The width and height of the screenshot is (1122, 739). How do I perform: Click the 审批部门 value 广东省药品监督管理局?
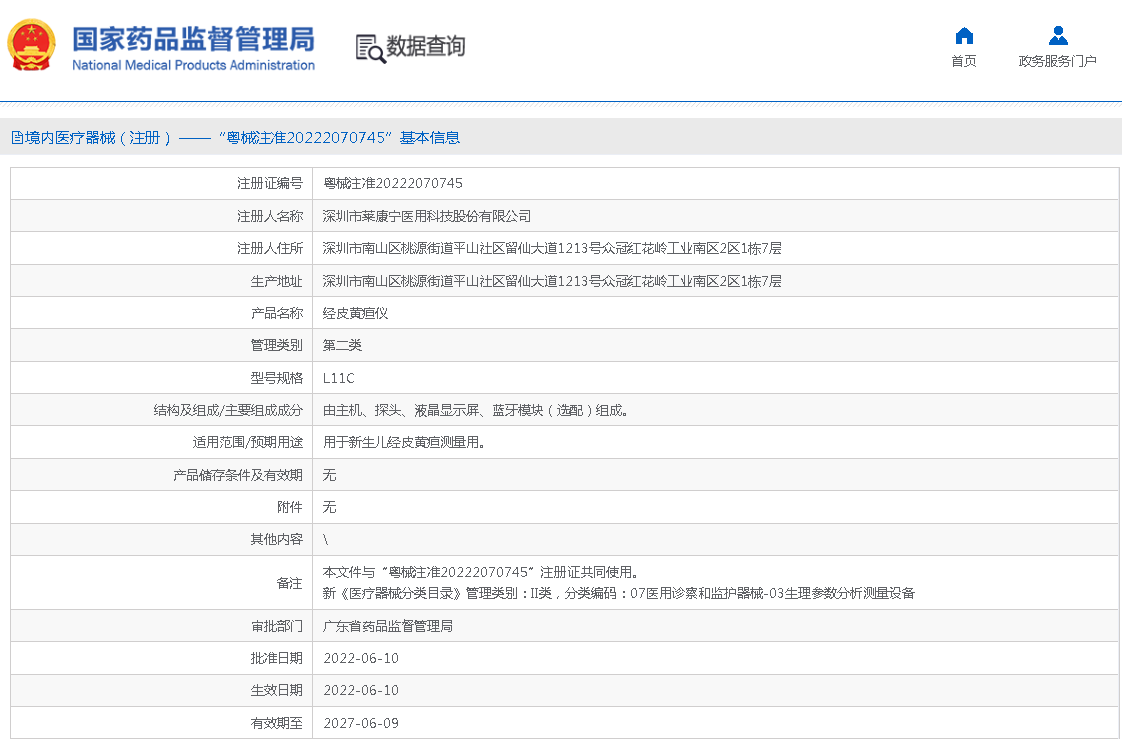pos(388,626)
